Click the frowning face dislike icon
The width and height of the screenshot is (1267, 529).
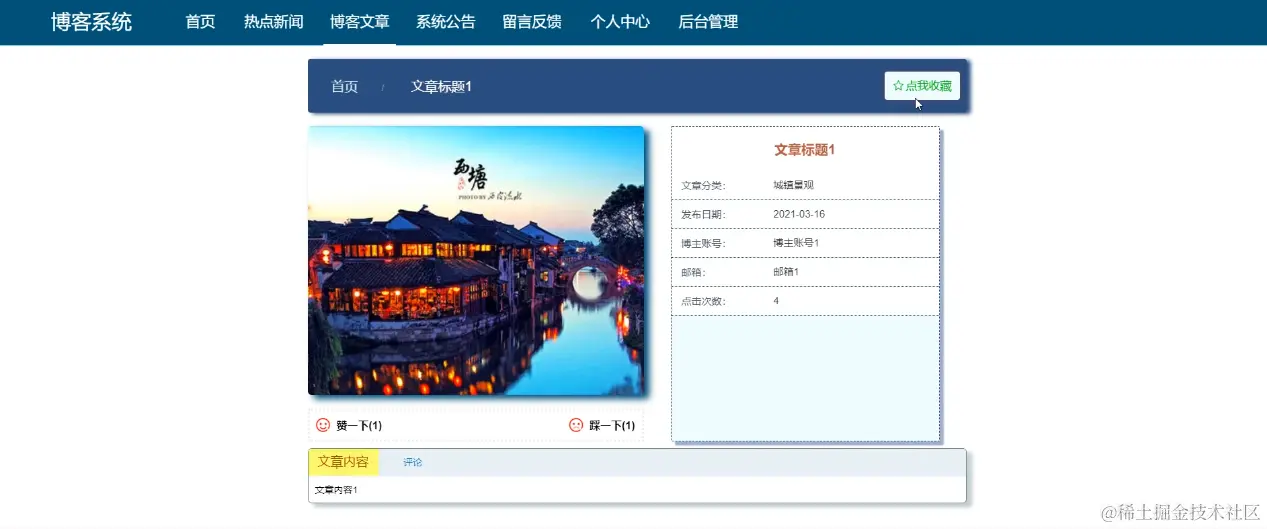click(x=576, y=425)
